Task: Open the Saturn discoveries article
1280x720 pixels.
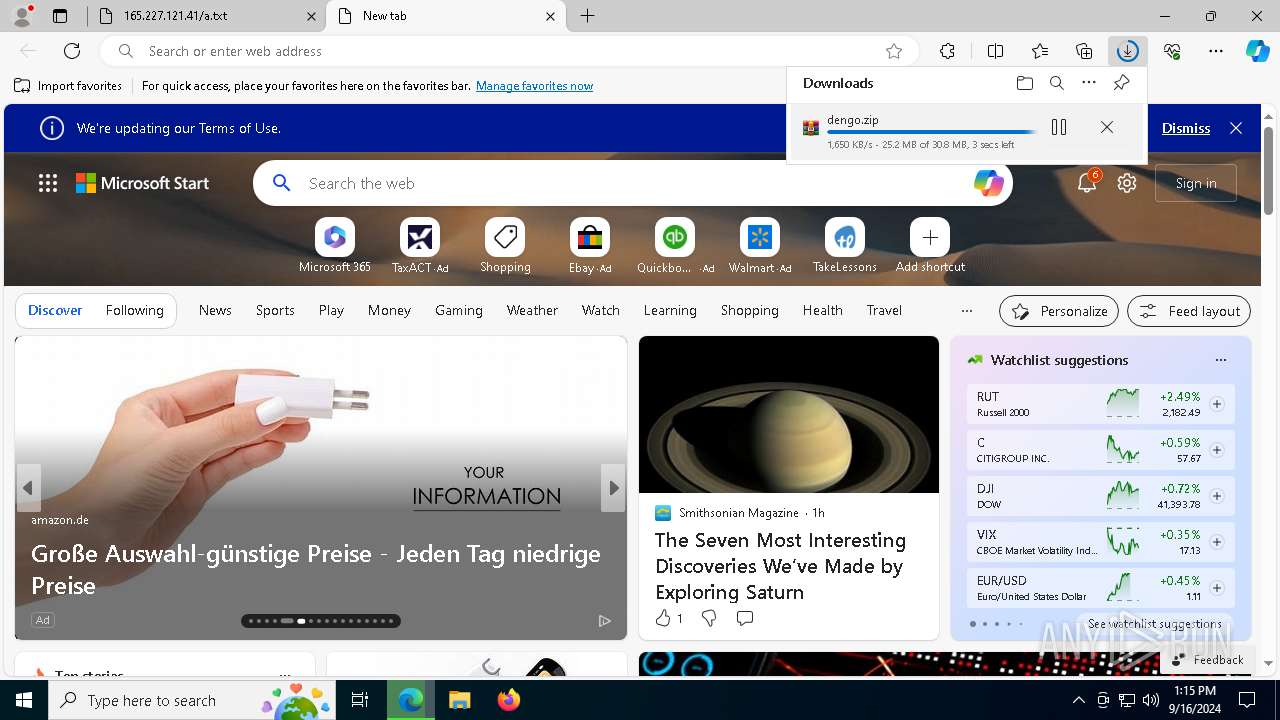Action: coord(781,566)
